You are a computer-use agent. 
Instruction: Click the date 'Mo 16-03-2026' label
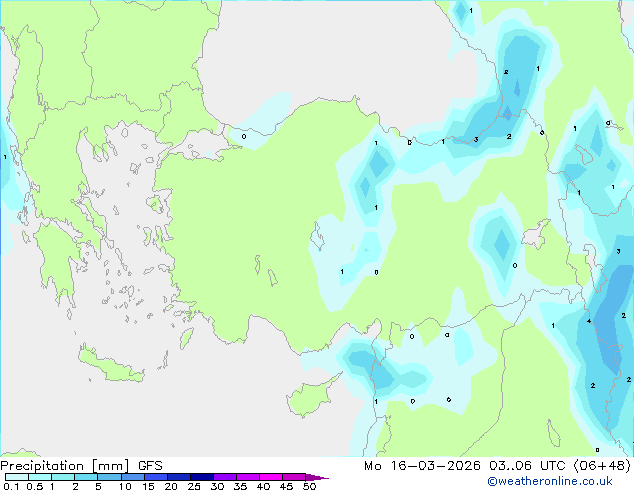coord(422,466)
